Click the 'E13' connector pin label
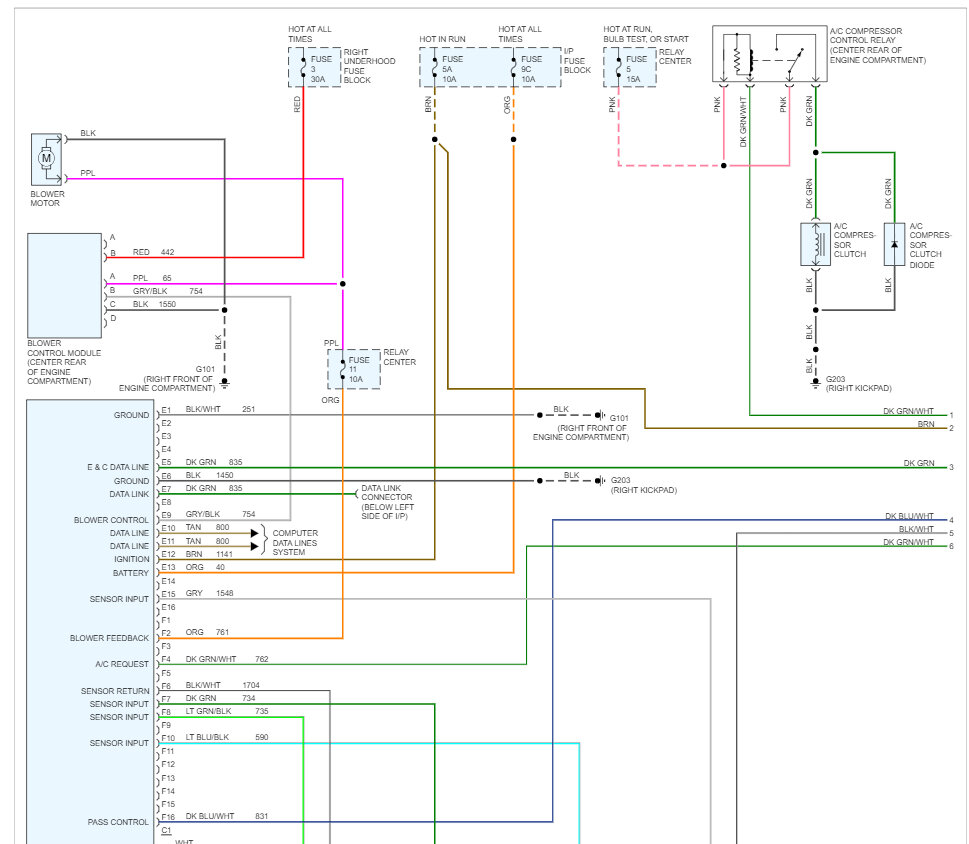This screenshot has height=844, width=969. click(168, 567)
